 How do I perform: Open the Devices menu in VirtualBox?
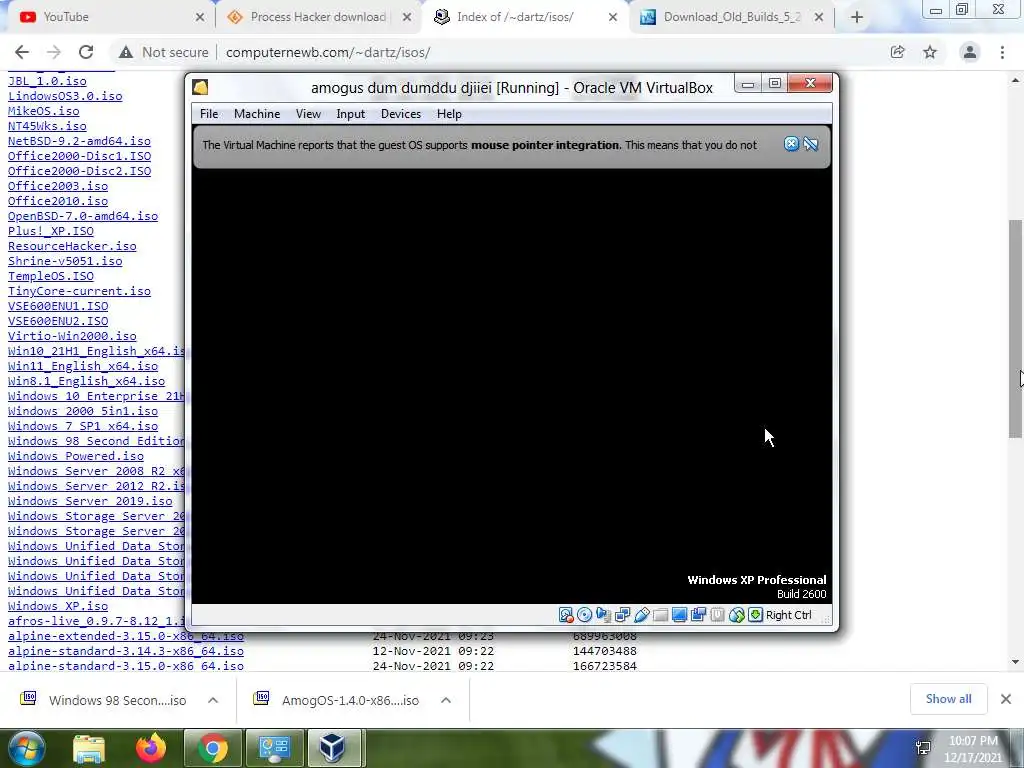click(401, 114)
